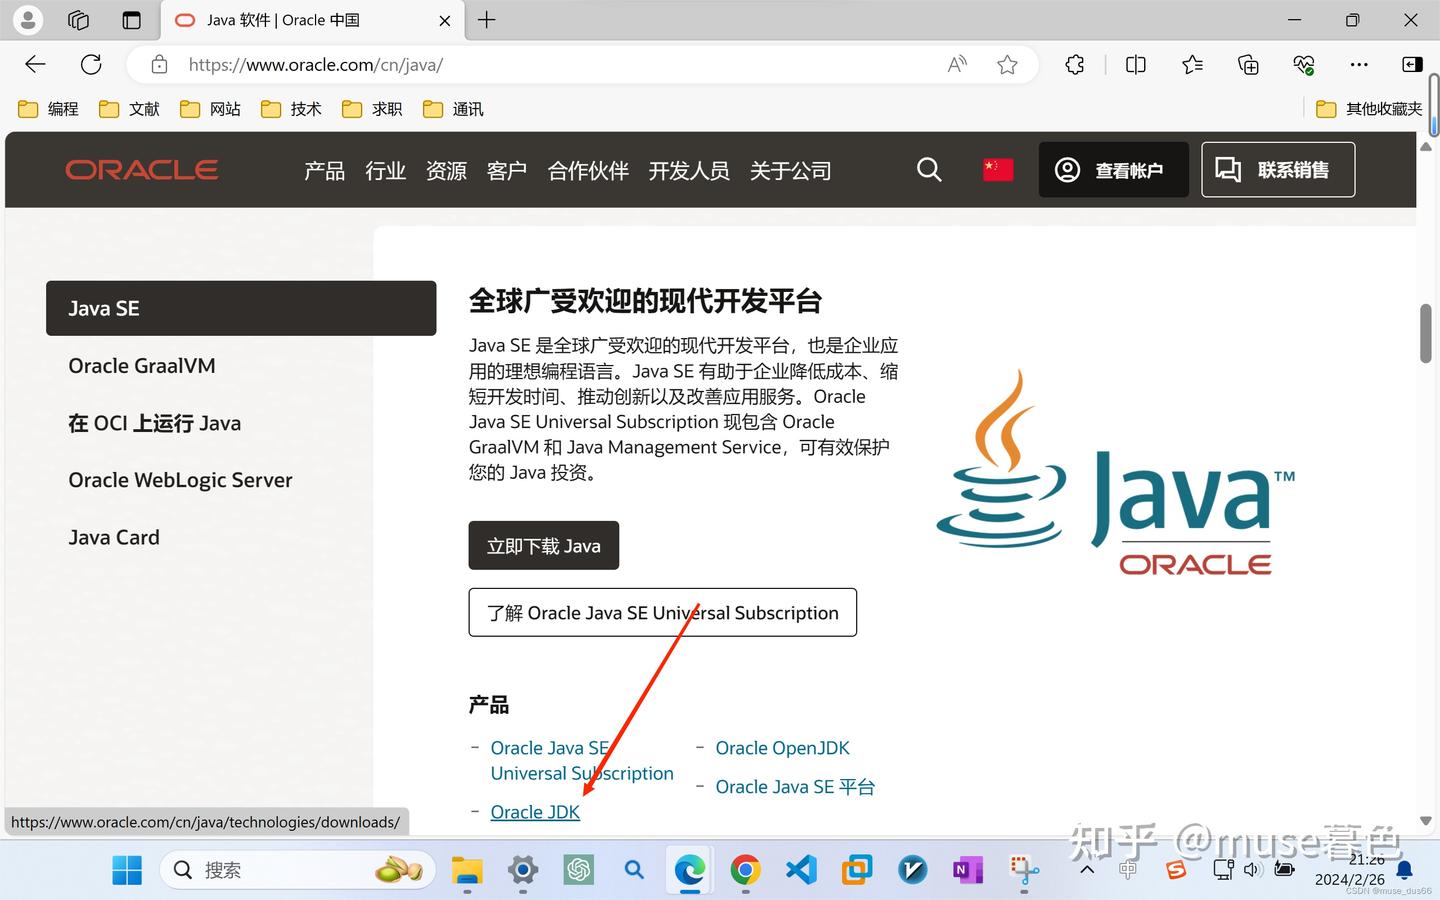
Task: Open the Extensions icon in the browser toolbar
Action: (1075, 64)
